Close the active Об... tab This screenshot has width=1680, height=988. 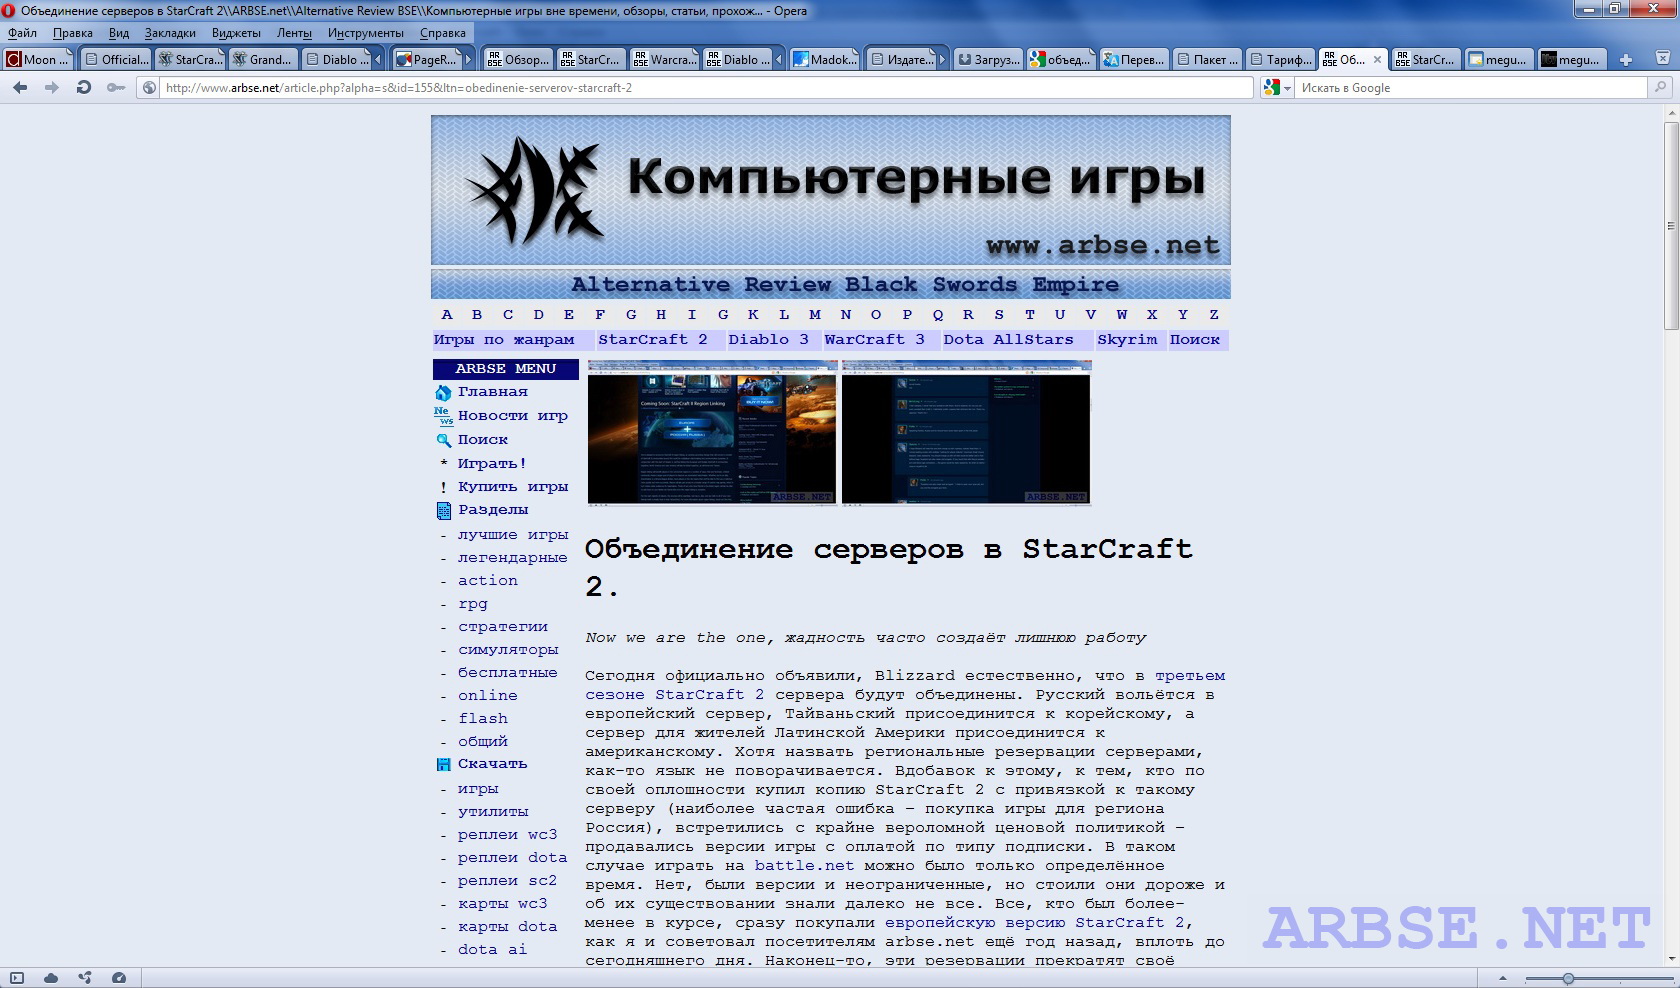point(1377,60)
